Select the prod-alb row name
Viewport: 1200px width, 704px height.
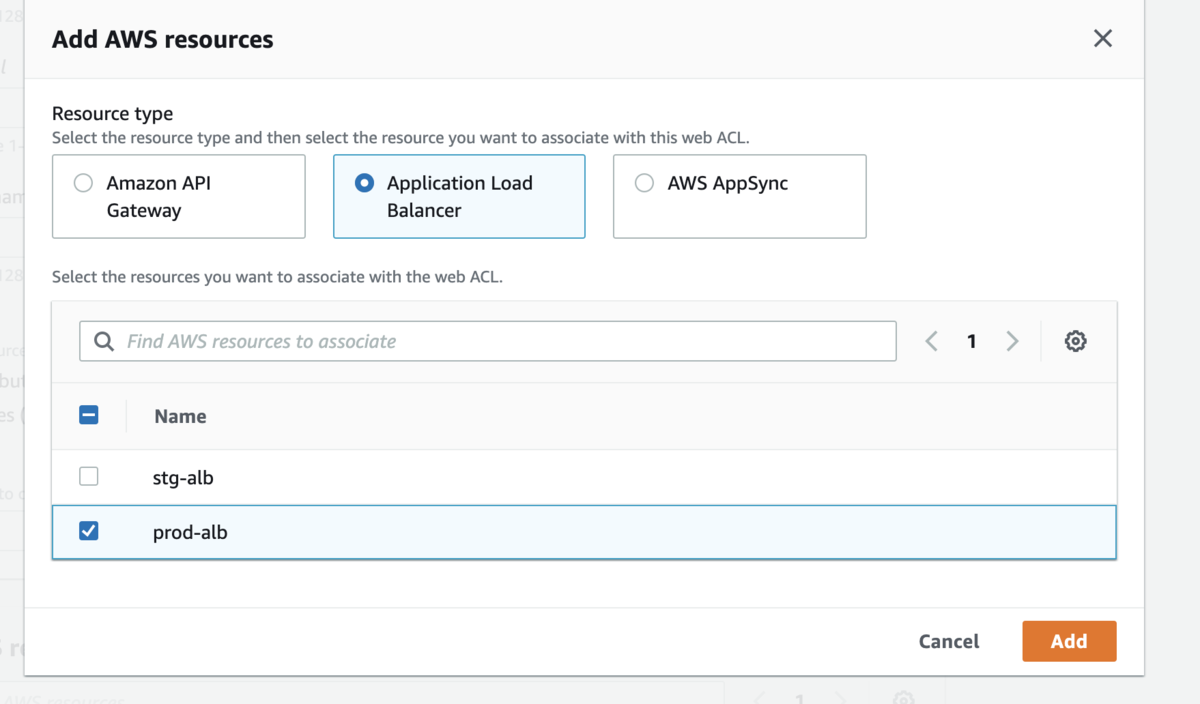click(190, 533)
